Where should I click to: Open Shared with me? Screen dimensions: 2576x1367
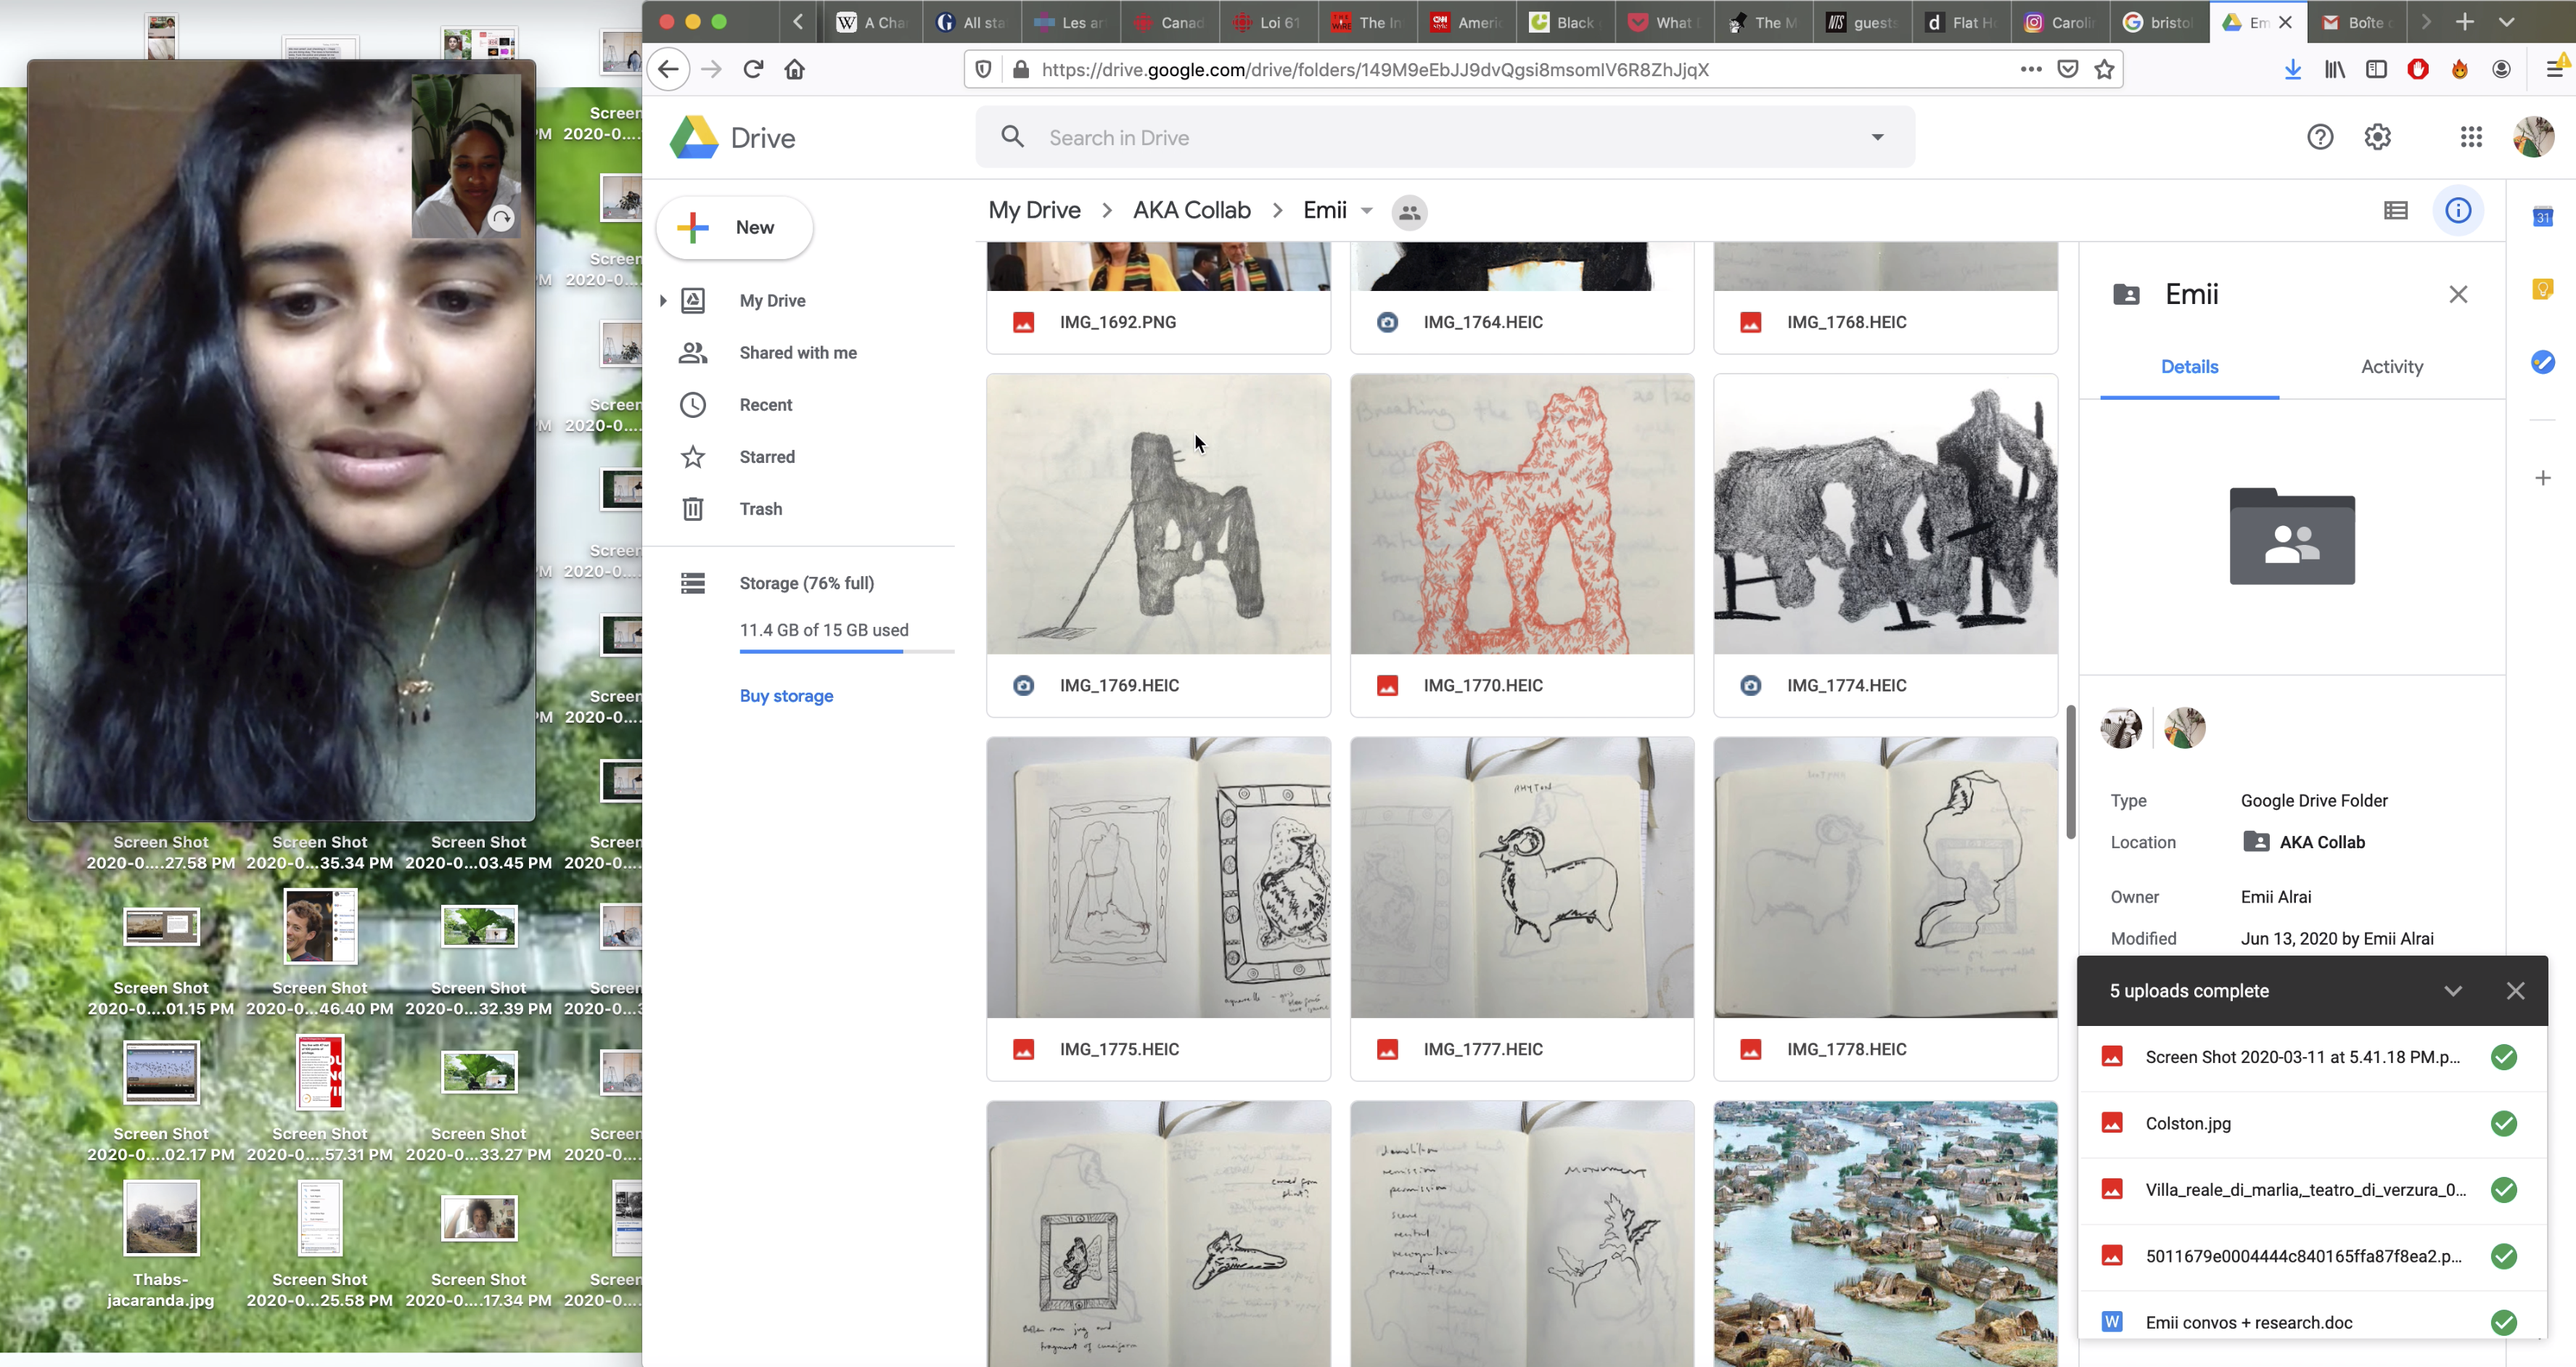coord(798,352)
